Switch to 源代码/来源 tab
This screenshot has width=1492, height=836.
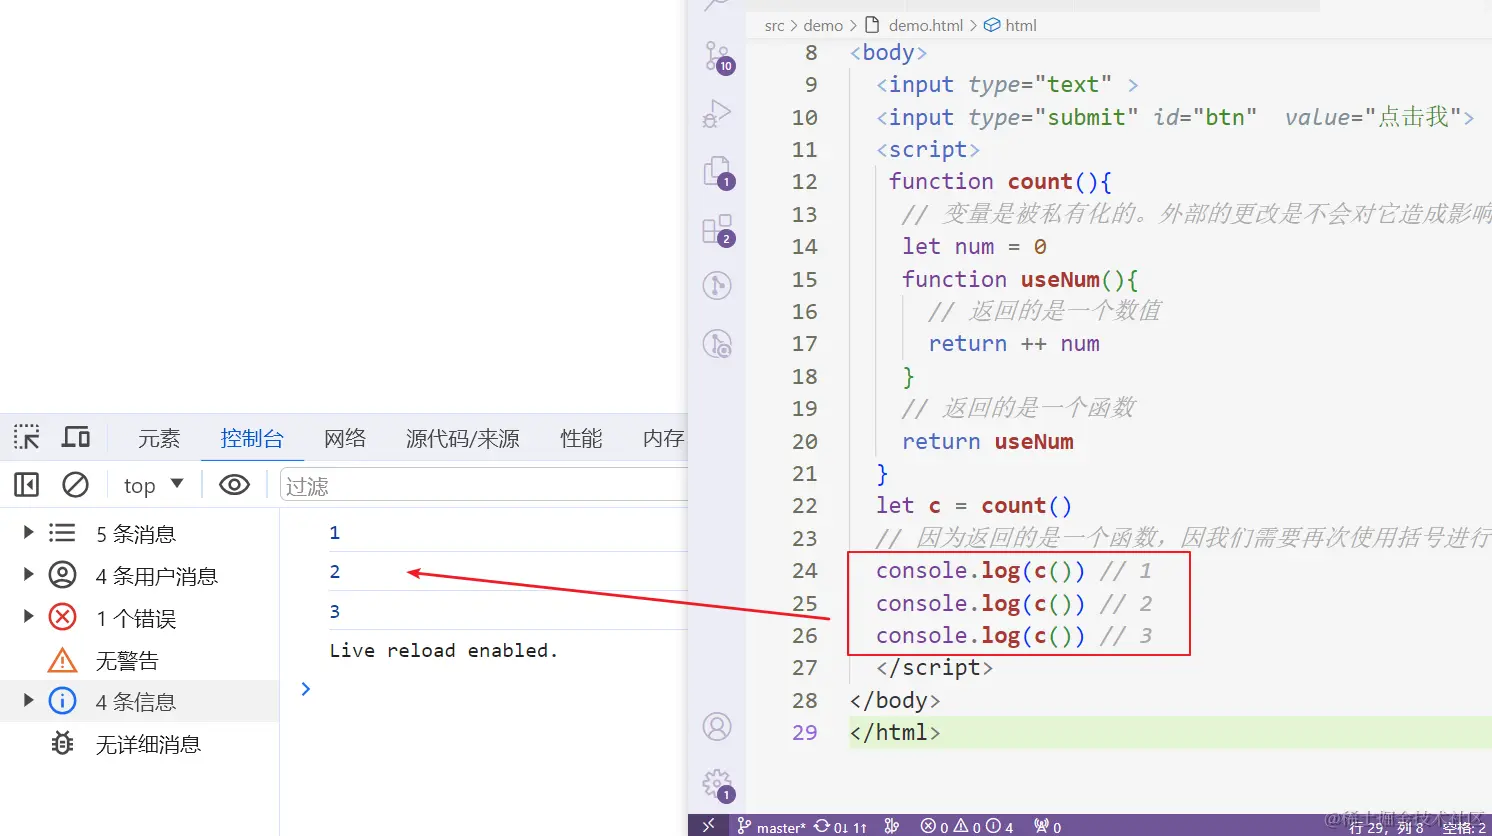463,438
